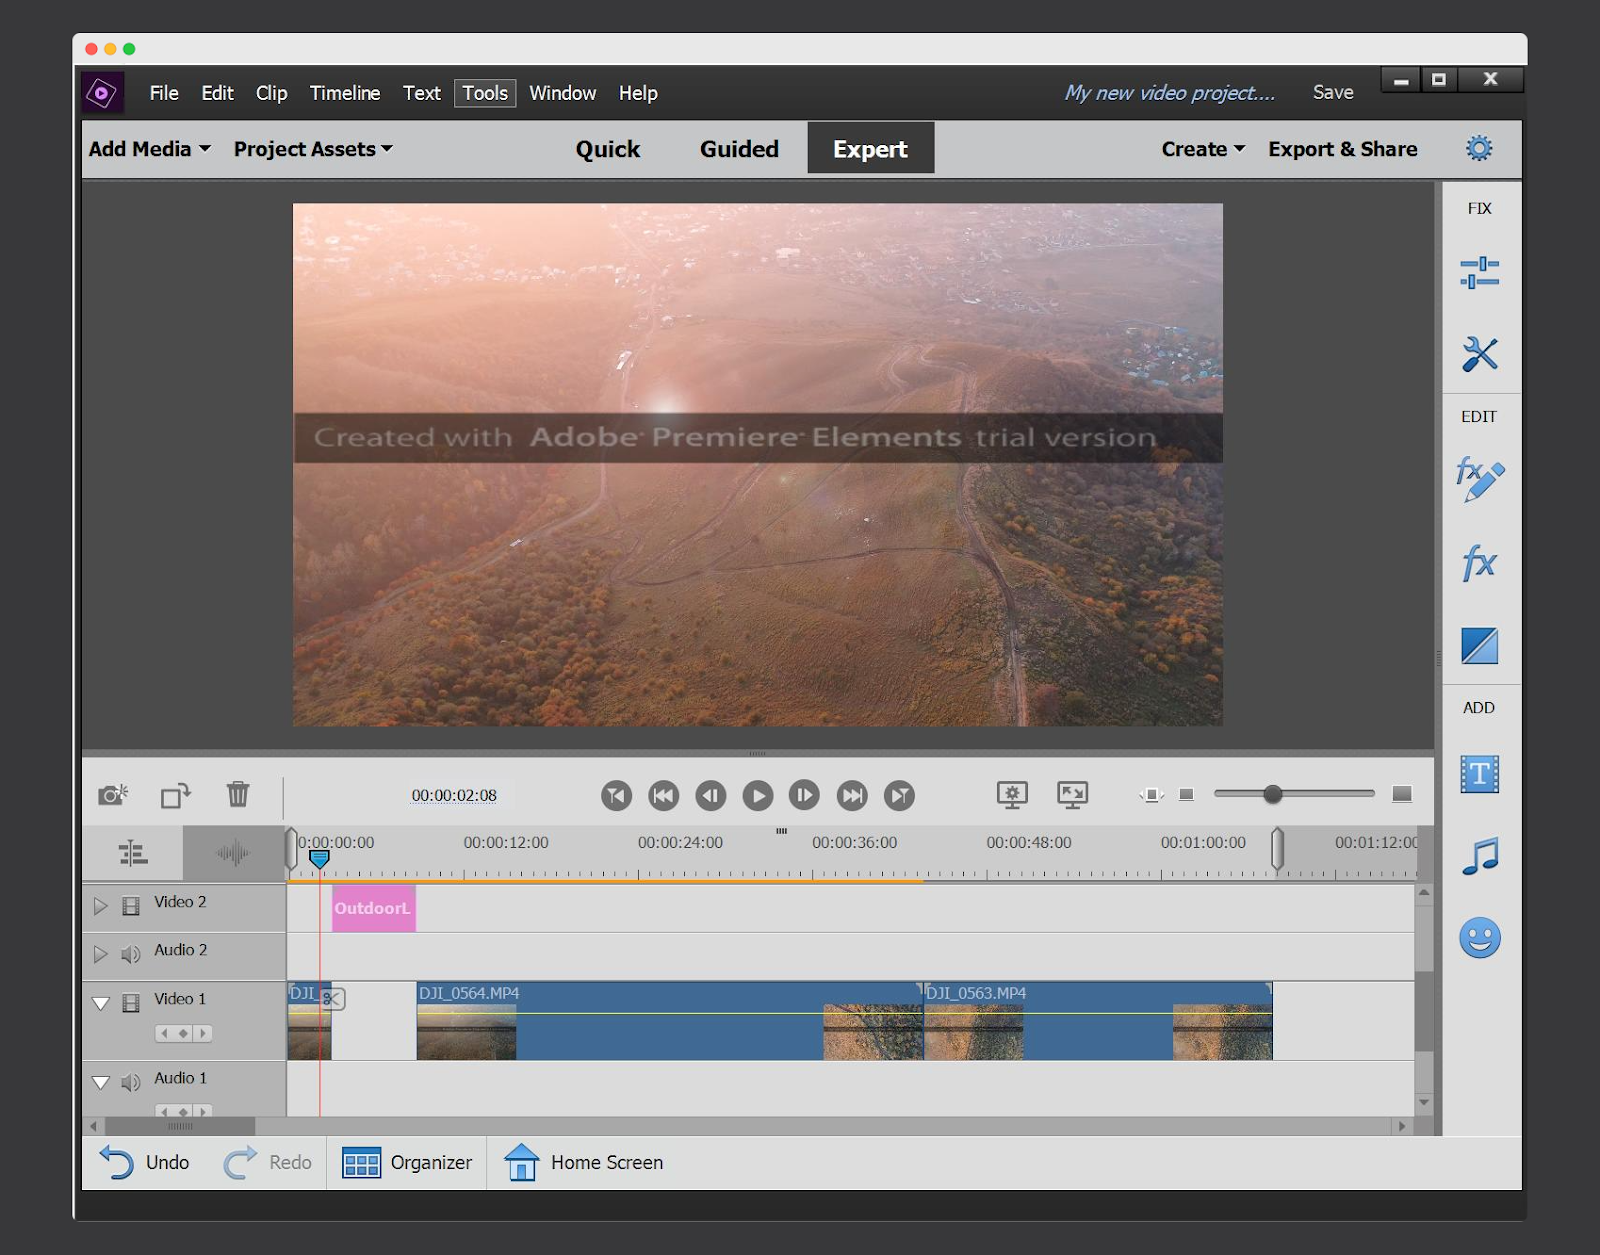Go to previous edit point
This screenshot has width=1600, height=1255.
tap(617, 796)
